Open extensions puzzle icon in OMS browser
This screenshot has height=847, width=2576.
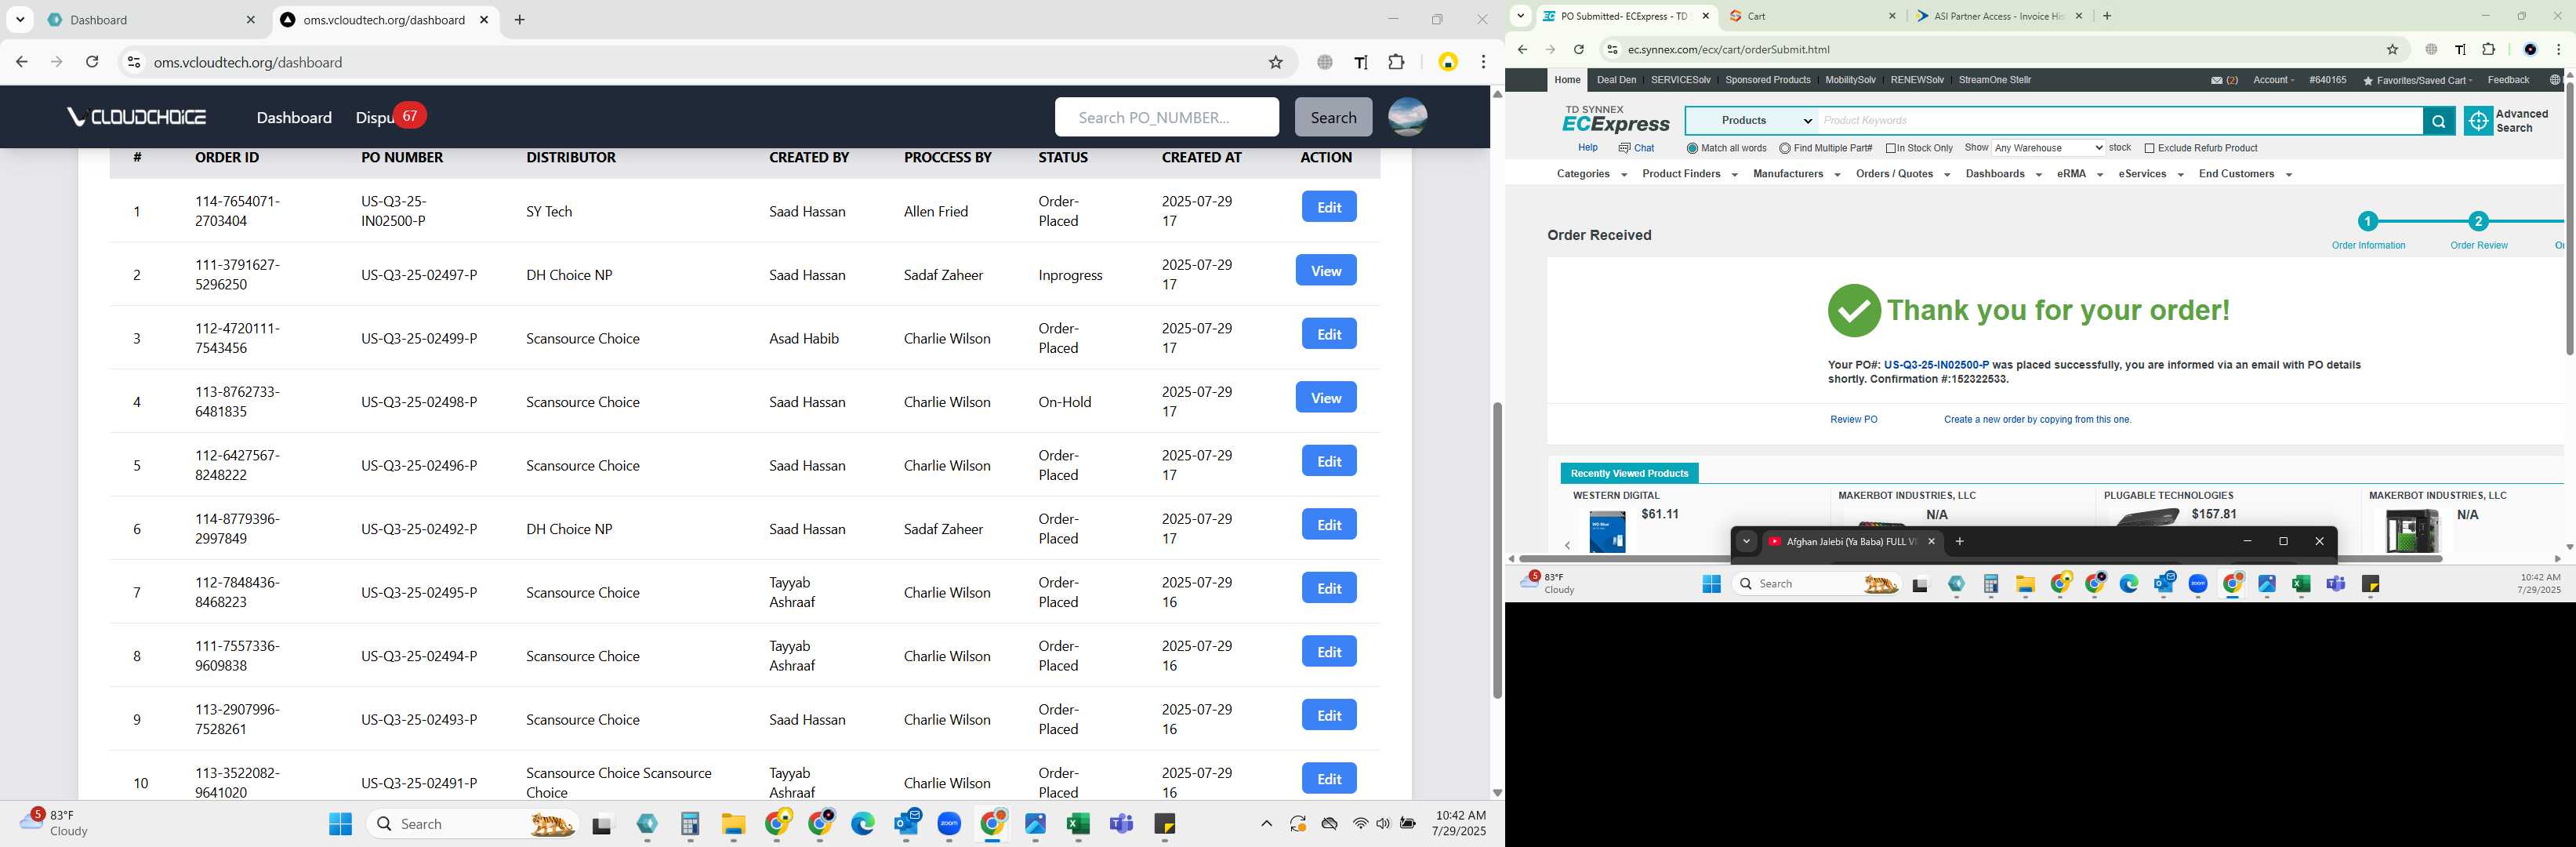1396,62
